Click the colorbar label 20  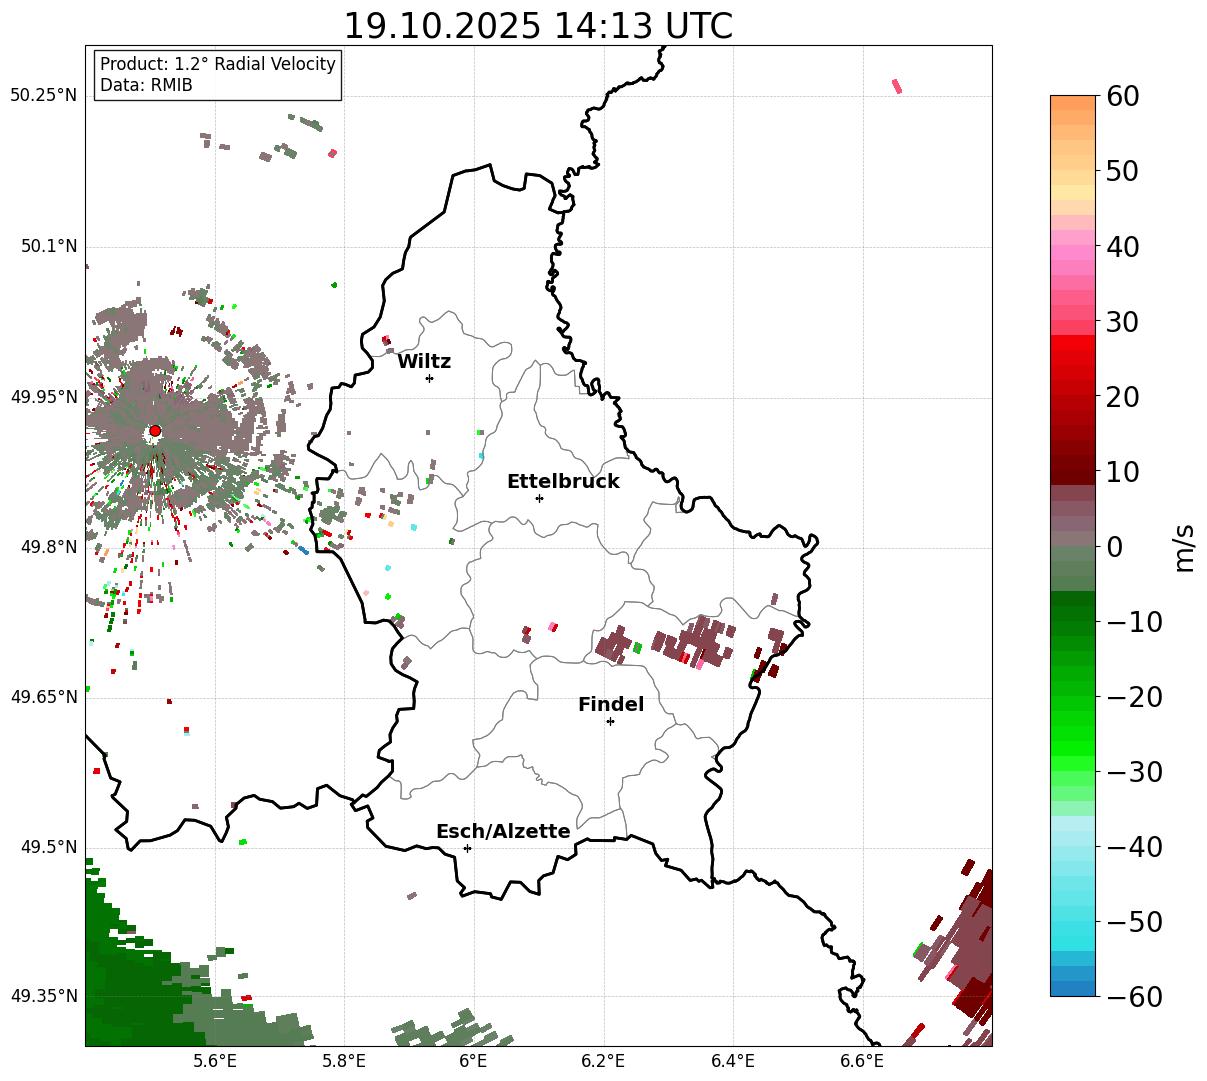[x=1122, y=397]
